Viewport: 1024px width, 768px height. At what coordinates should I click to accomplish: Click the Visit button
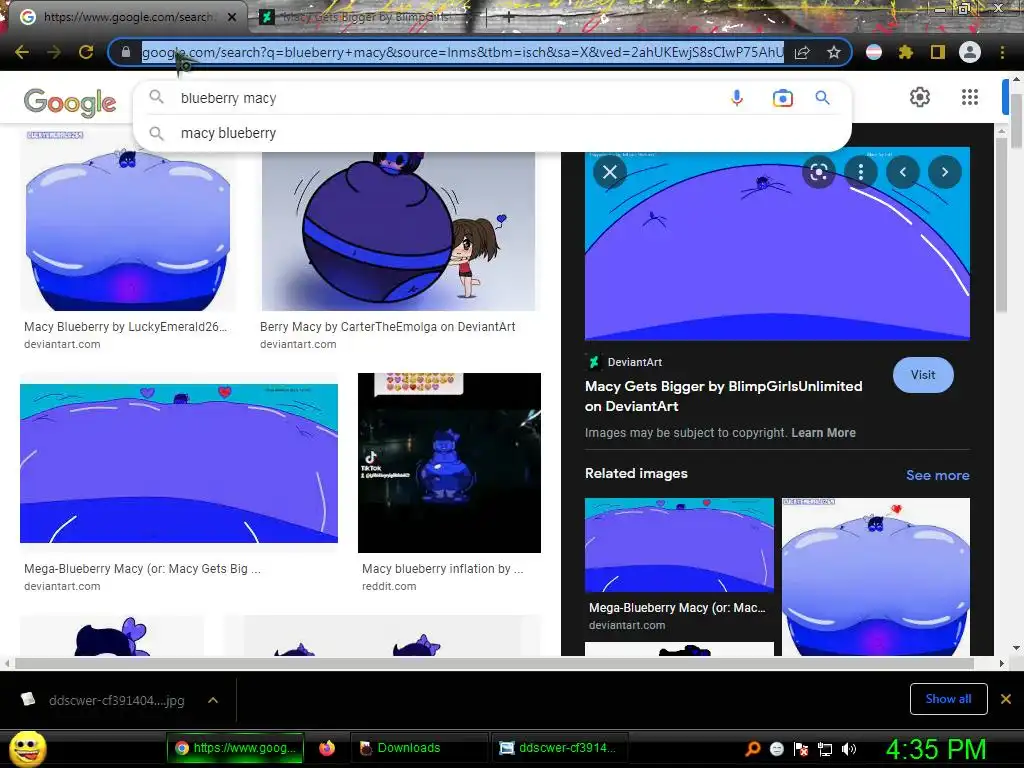click(x=923, y=375)
